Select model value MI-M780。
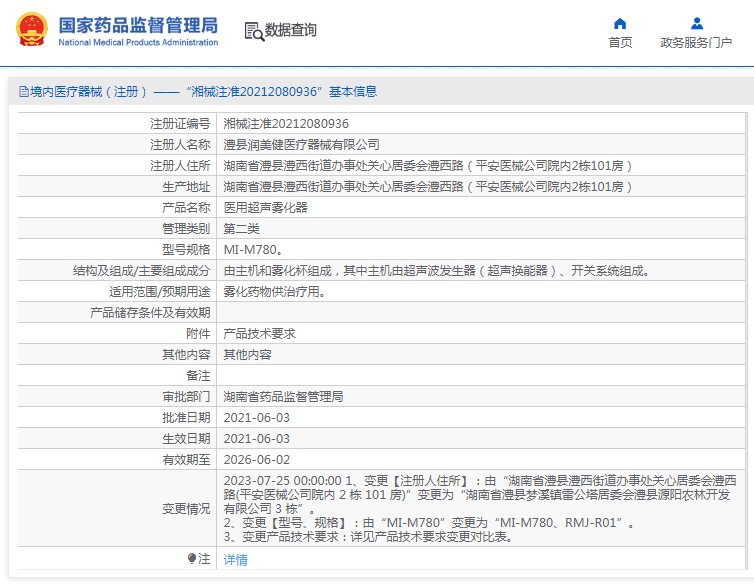Image resolution: width=754 pixels, height=584 pixels. (253, 250)
